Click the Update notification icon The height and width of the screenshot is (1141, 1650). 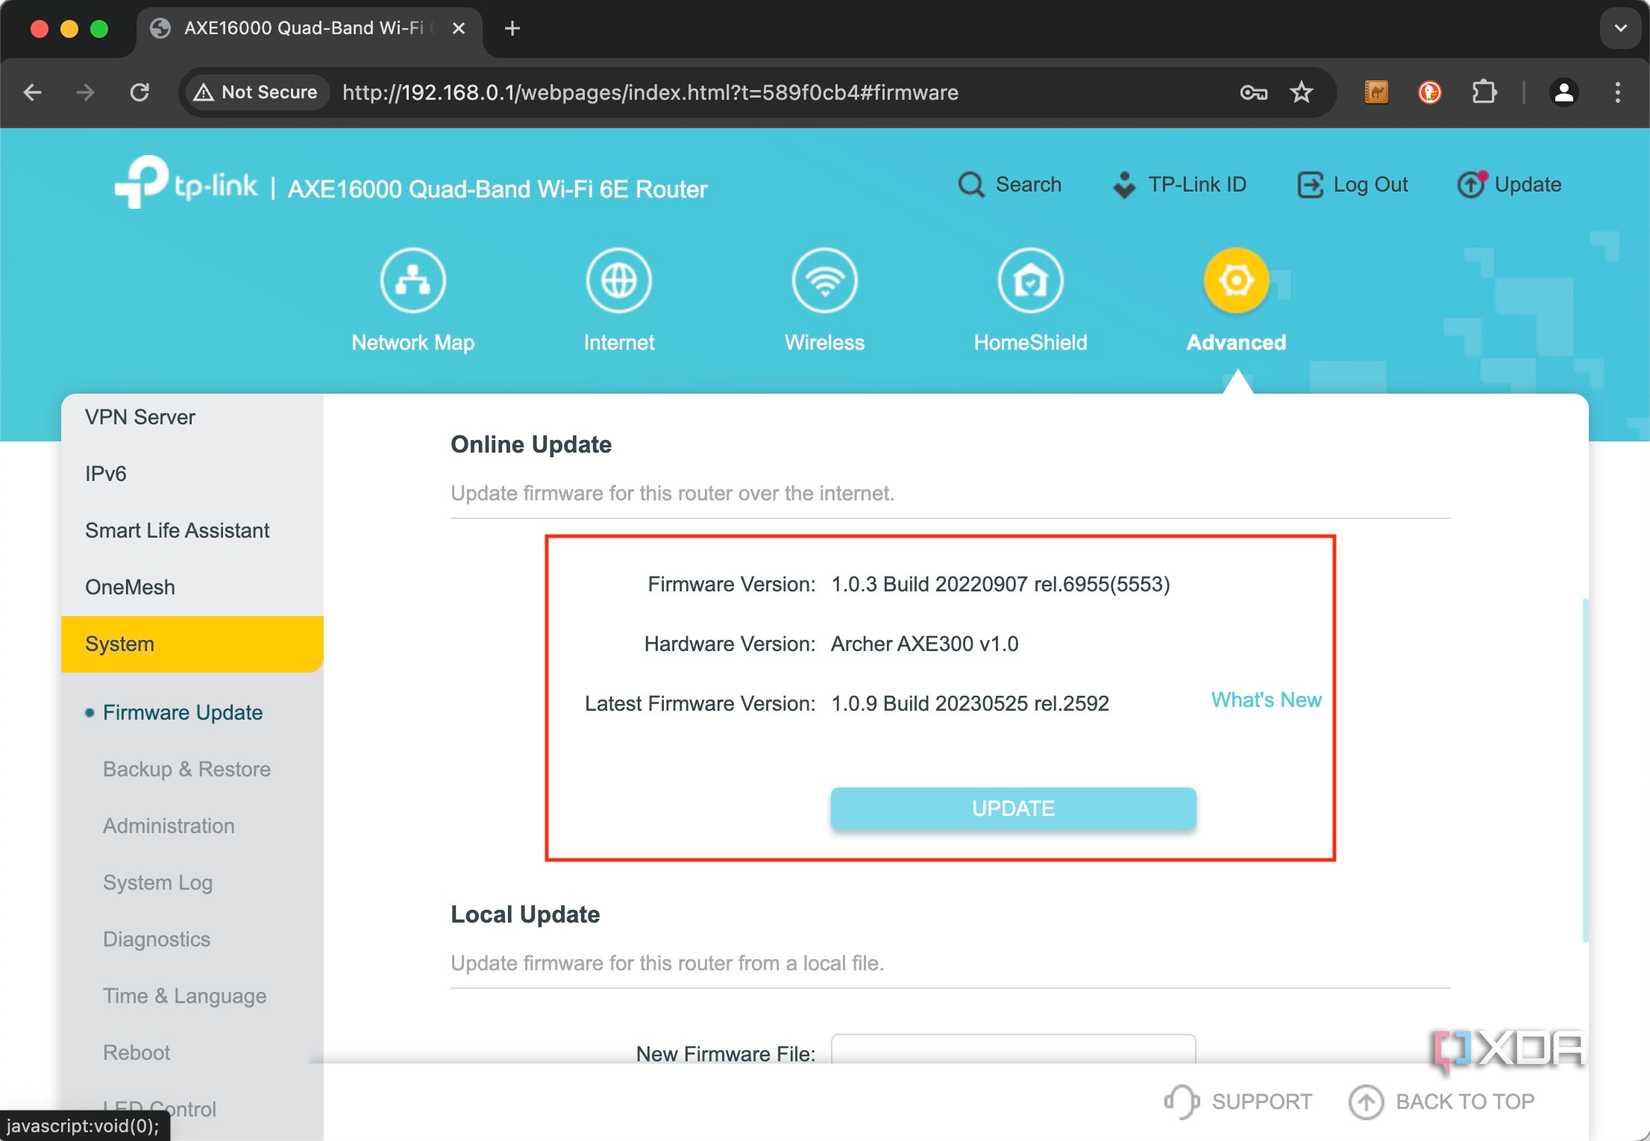pos(1469,184)
